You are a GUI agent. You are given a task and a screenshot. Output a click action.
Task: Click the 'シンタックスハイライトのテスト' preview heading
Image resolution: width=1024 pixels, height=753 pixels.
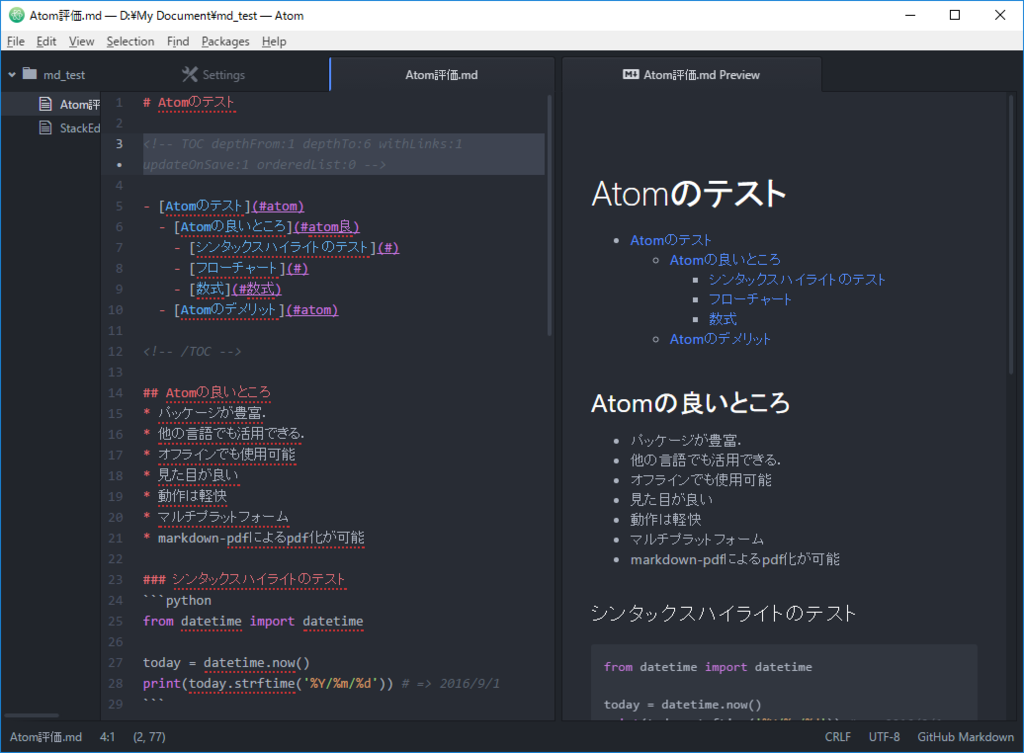(723, 613)
